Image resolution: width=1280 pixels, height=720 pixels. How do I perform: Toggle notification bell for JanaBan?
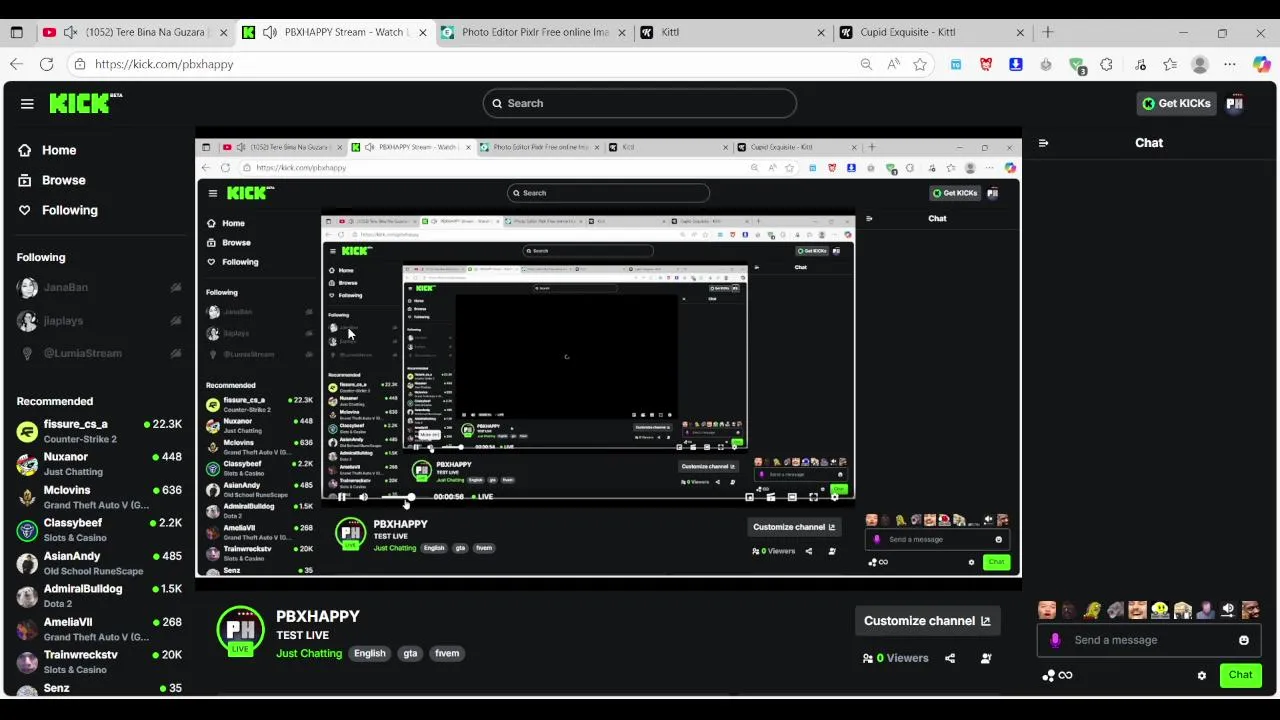click(176, 288)
